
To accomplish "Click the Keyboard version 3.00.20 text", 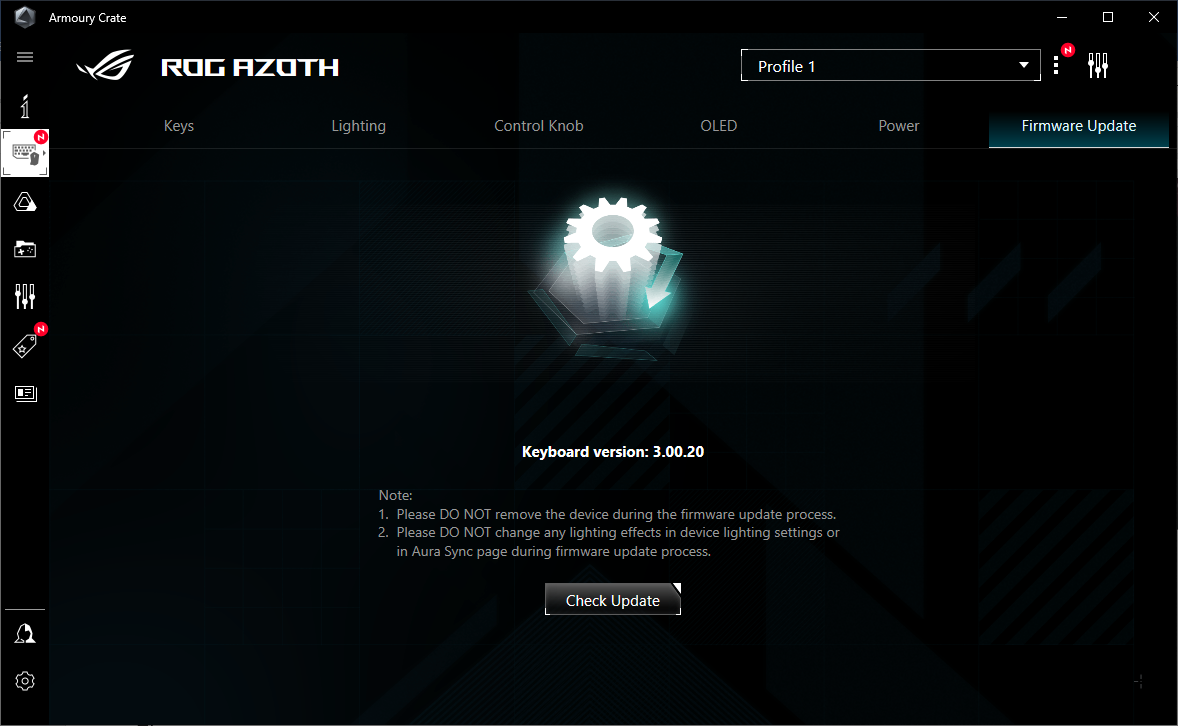I will pyautogui.click(x=613, y=452).
